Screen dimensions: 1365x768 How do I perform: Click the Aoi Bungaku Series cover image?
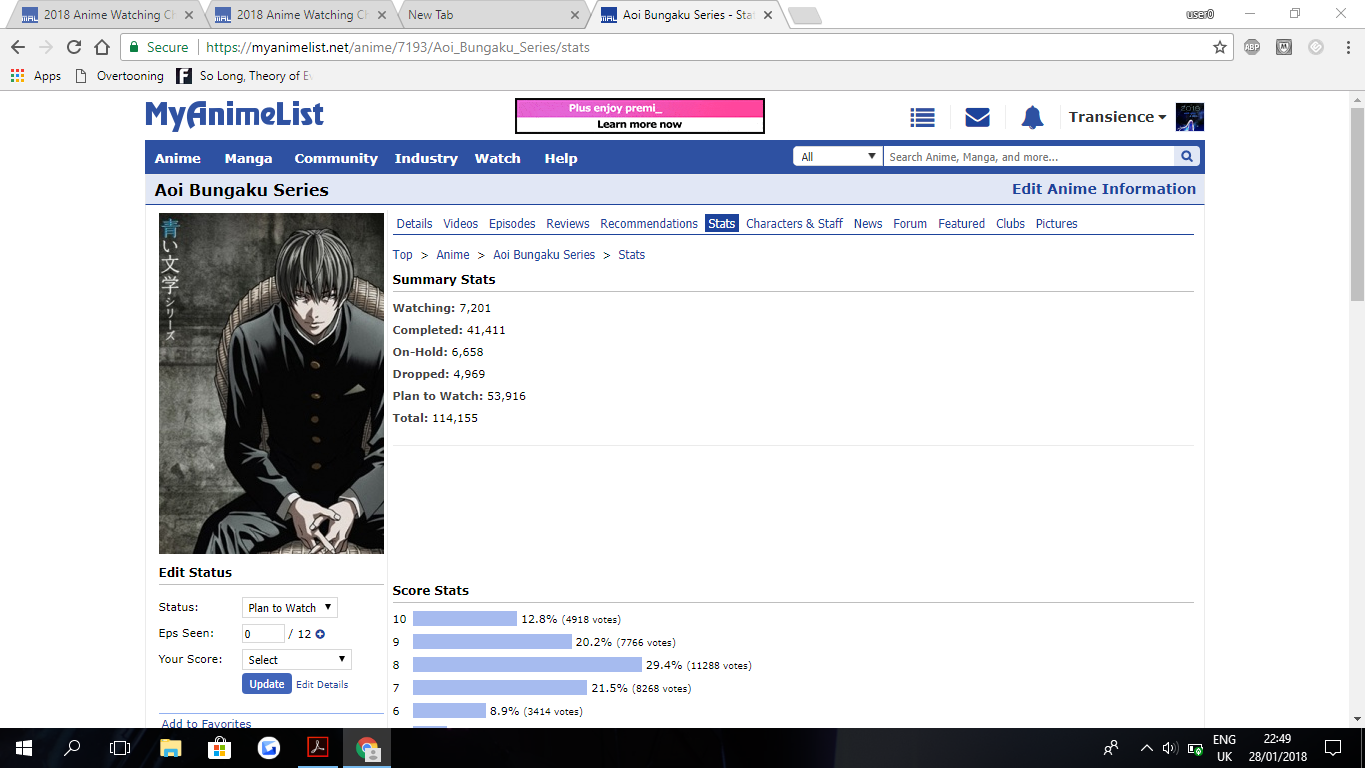click(271, 383)
